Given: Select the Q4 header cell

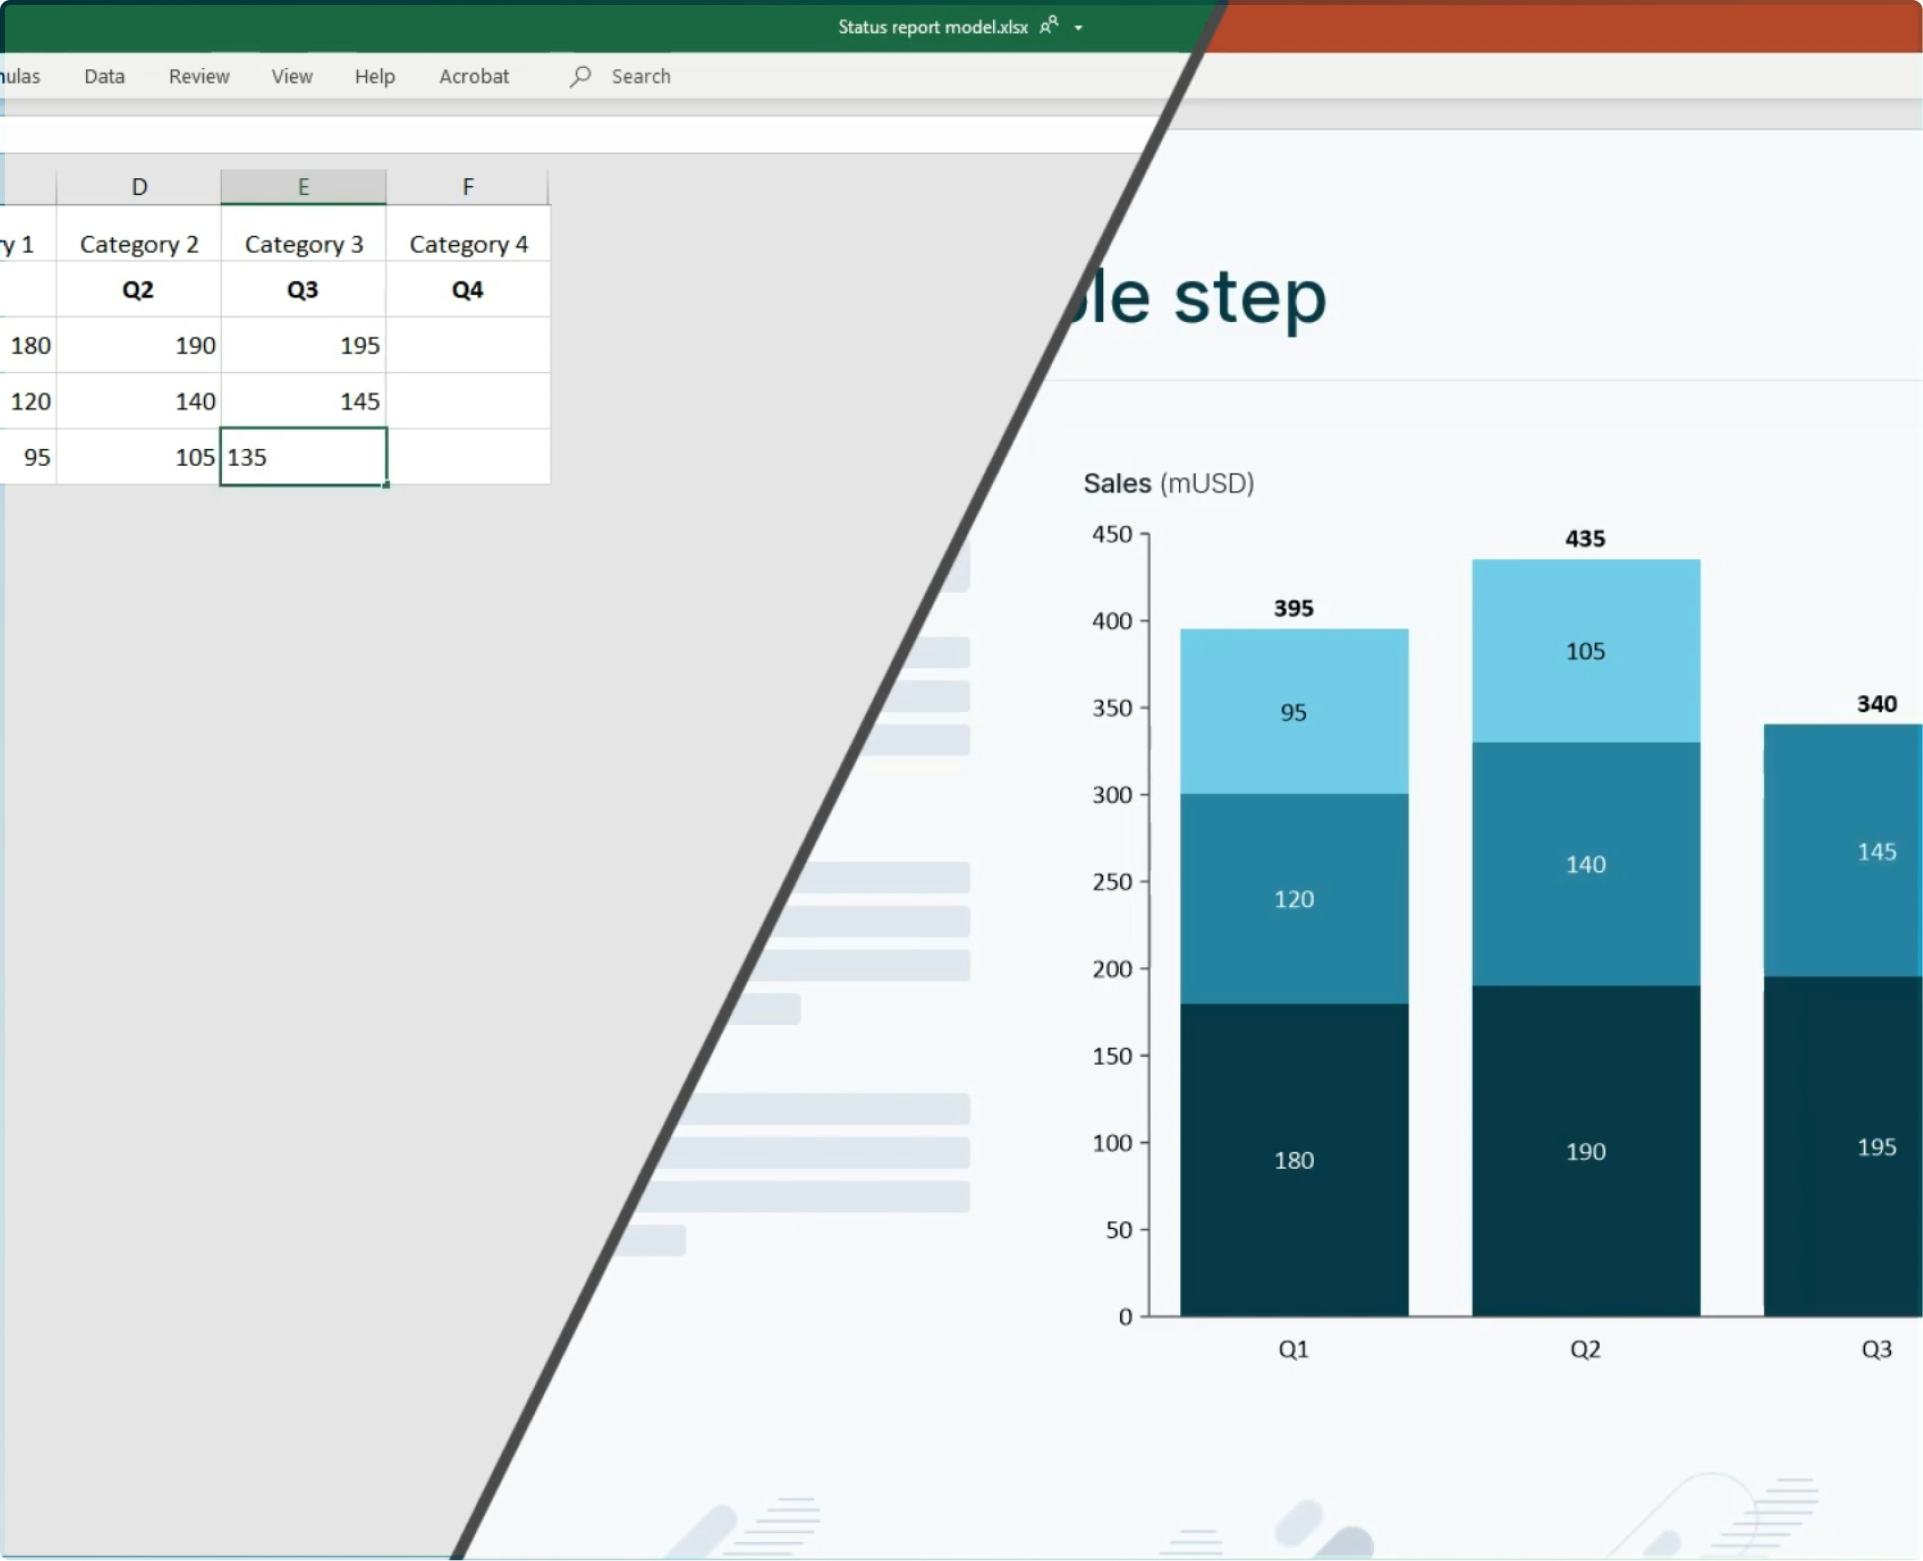Looking at the screenshot, I should tap(467, 289).
